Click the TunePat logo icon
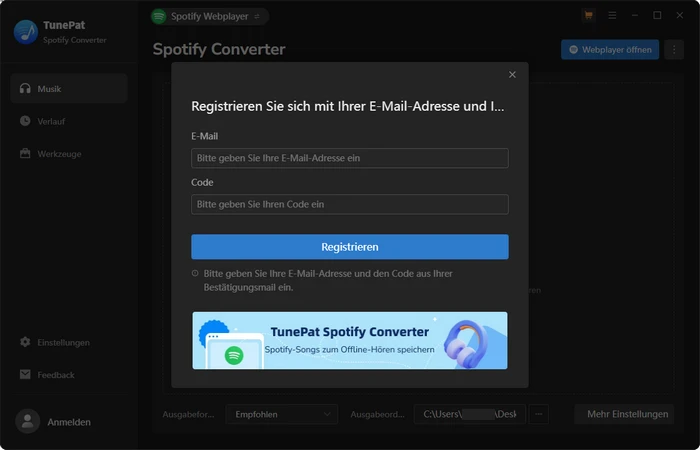The height and width of the screenshot is (450, 700). pyautogui.click(x=25, y=32)
